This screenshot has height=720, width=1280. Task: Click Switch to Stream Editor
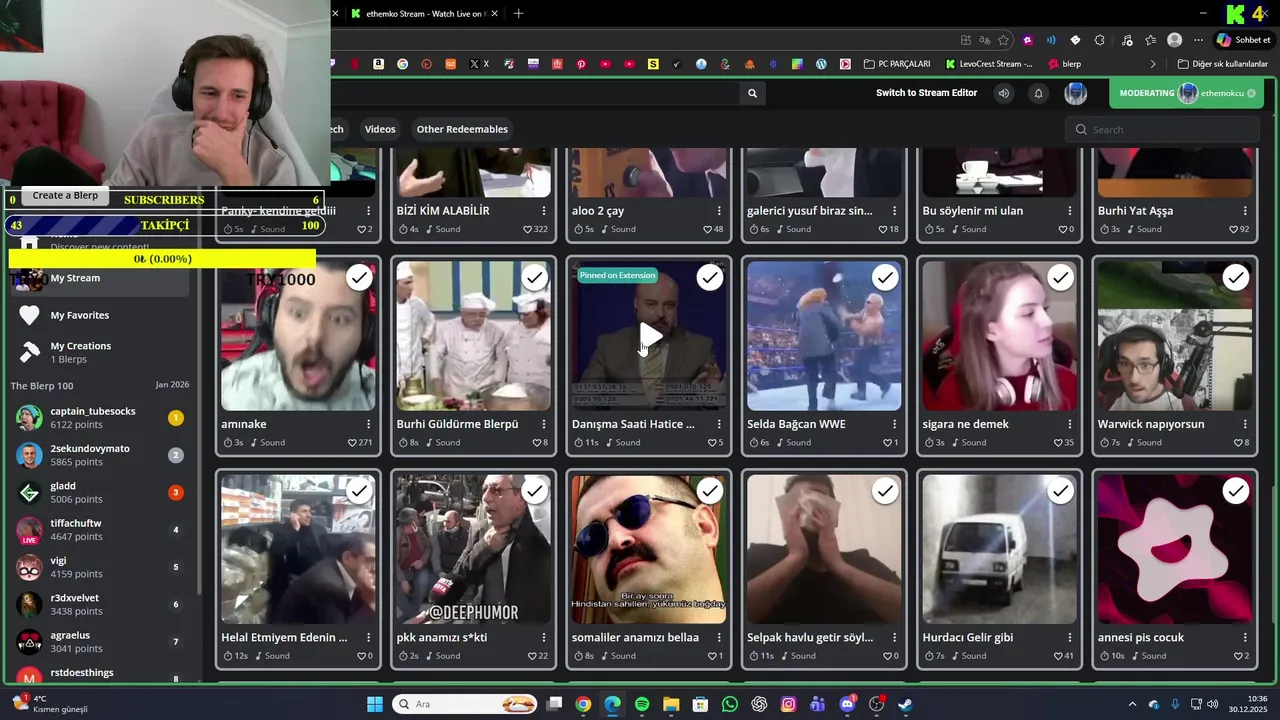tap(926, 93)
